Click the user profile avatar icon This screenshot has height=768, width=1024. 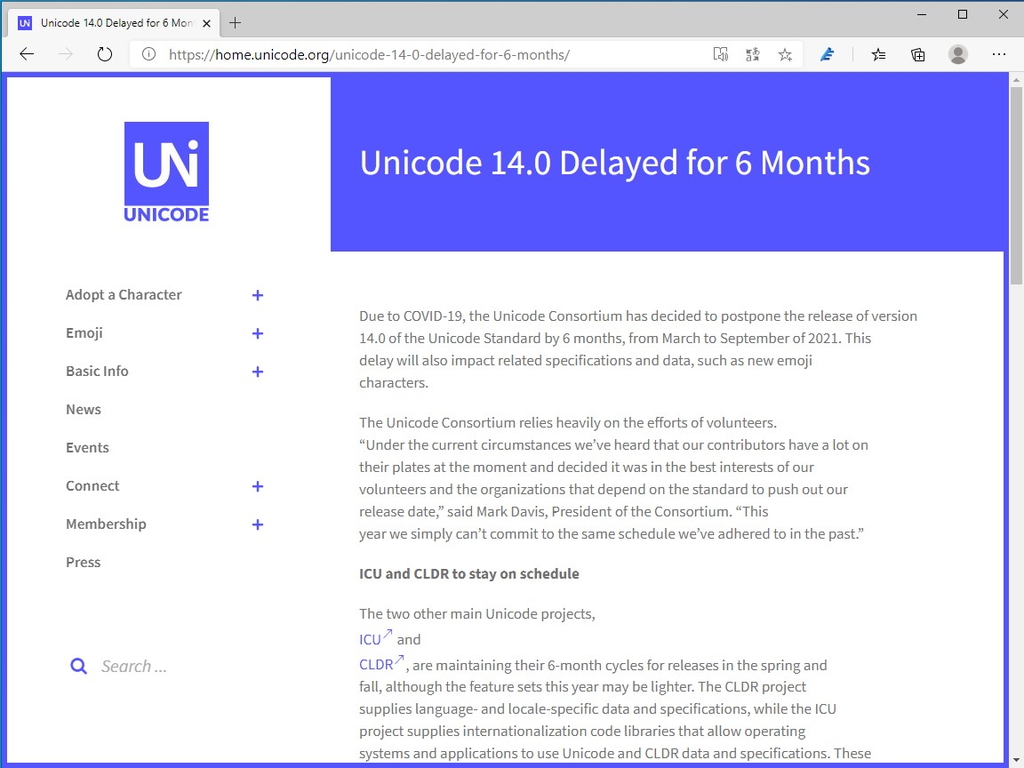958,54
